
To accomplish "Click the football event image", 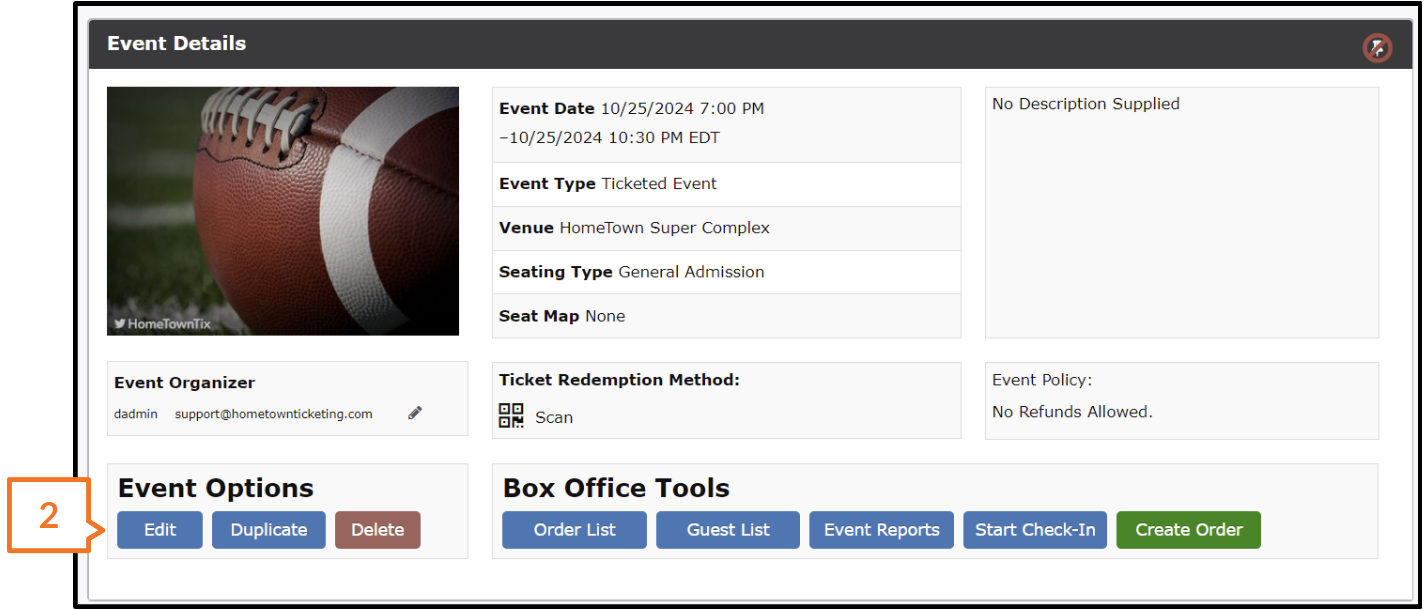I will [x=283, y=211].
